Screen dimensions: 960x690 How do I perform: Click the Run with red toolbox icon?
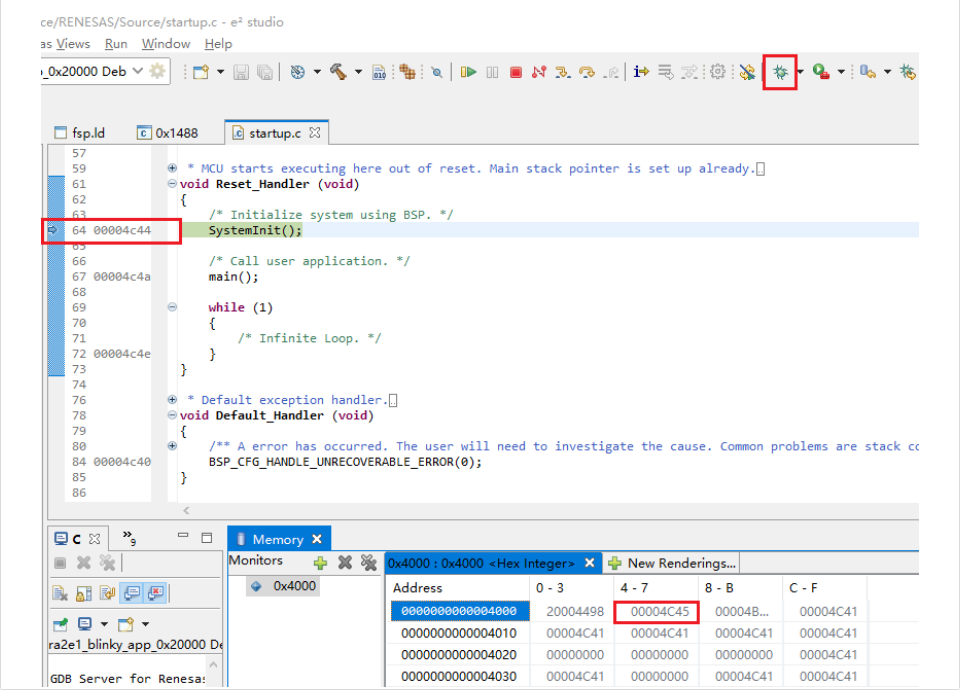[821, 72]
